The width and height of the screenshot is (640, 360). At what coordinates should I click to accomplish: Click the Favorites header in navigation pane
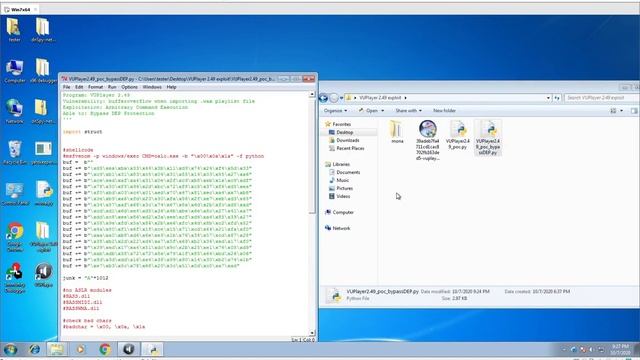(341, 124)
